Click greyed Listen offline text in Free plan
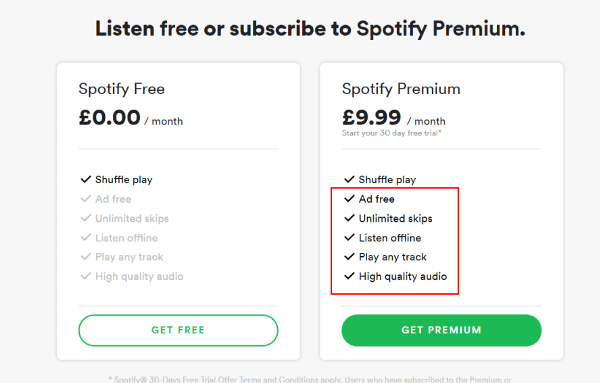 126,238
